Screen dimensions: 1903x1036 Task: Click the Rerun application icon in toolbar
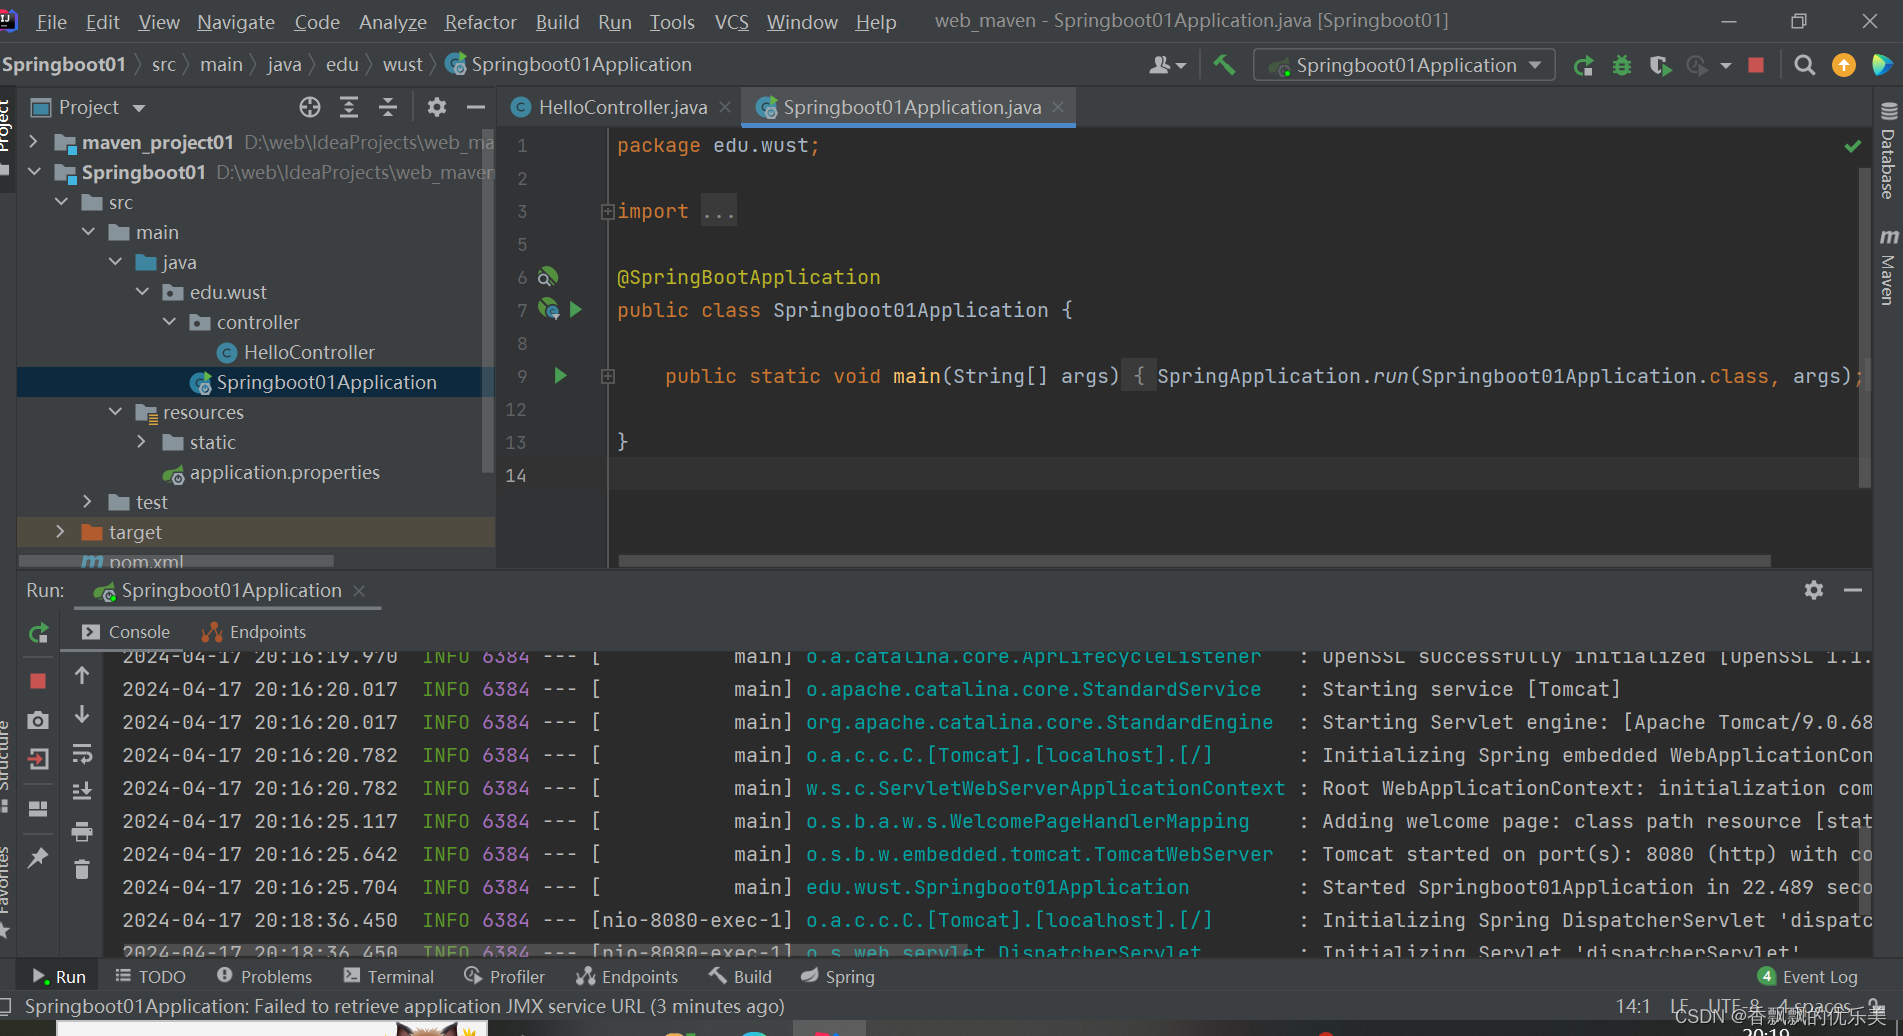[x=1583, y=66]
